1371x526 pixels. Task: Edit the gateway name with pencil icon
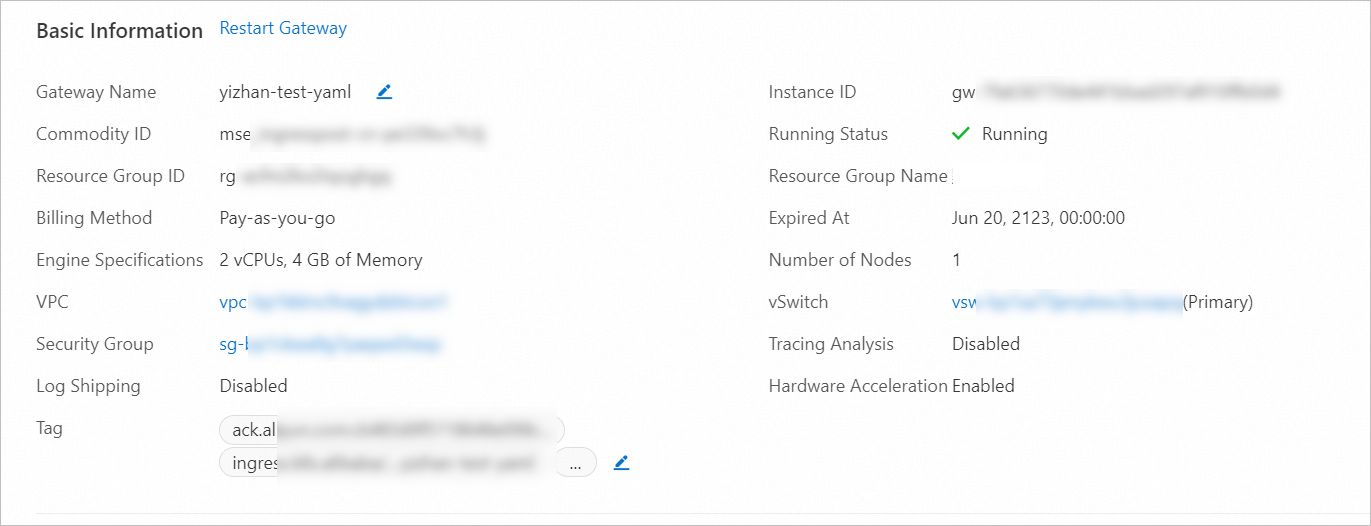(384, 92)
